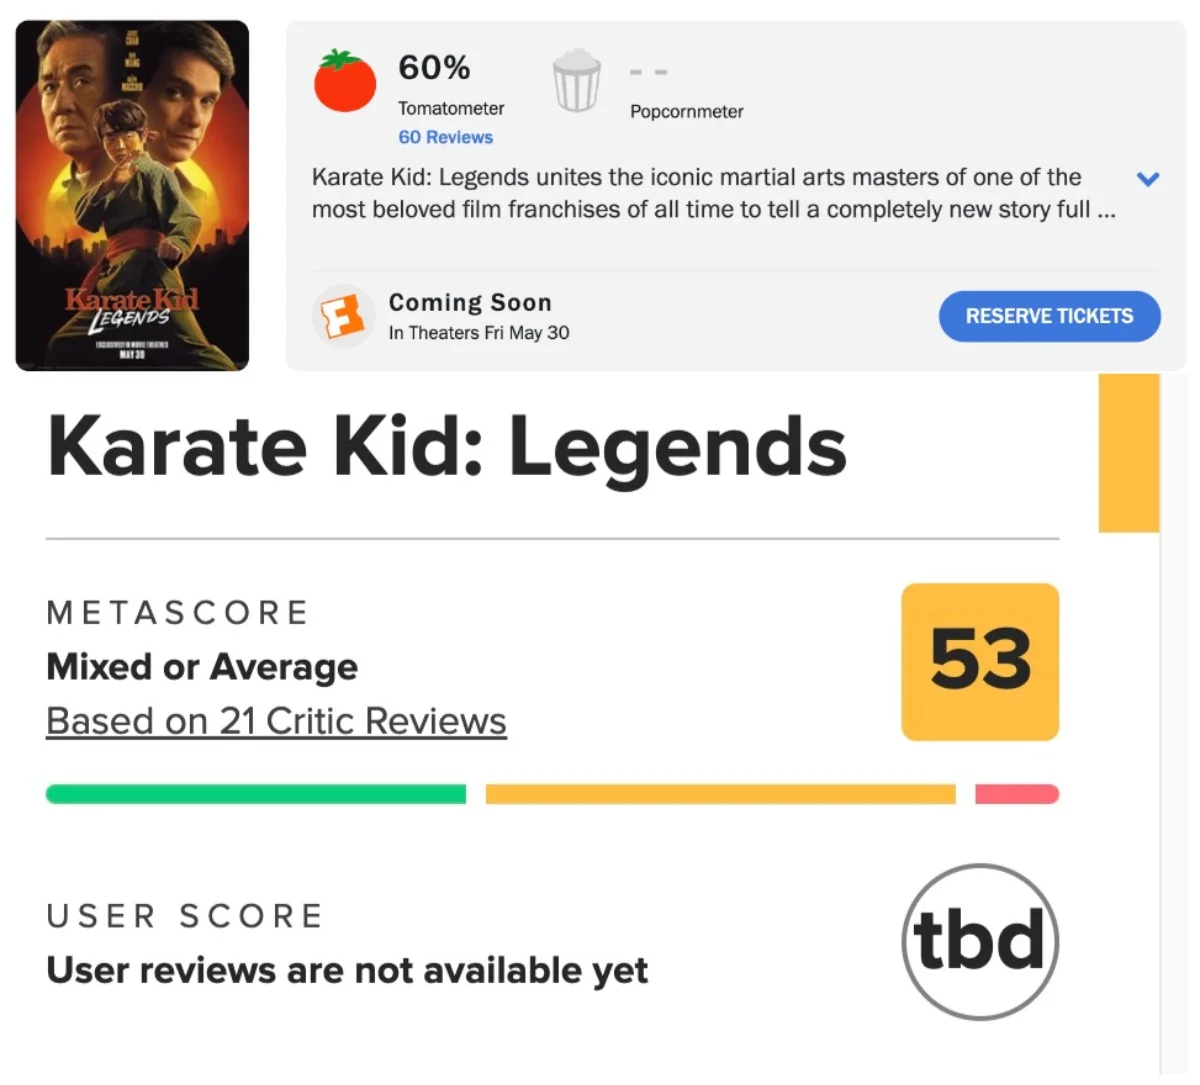
Task: Click the empty popcorn bucket icon
Action: click(577, 81)
